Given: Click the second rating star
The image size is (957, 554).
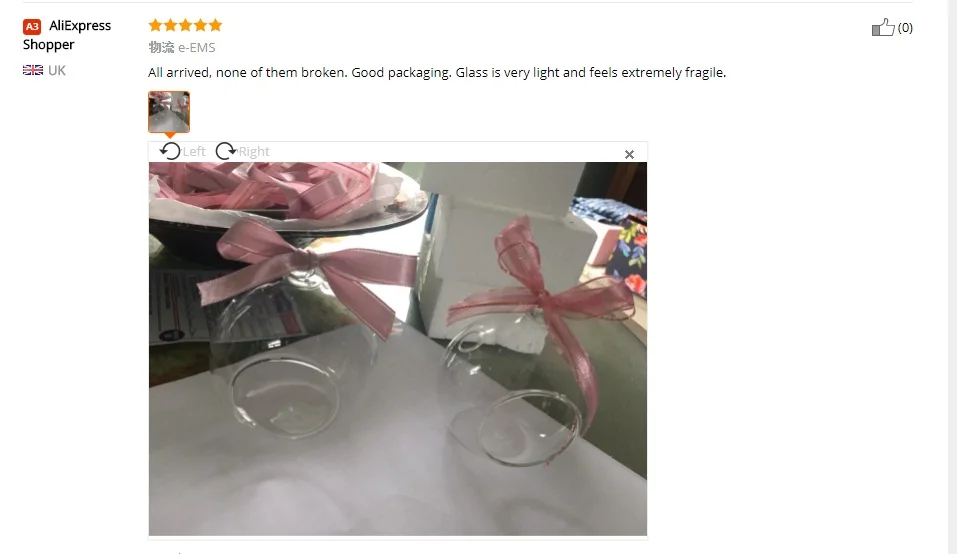Looking at the screenshot, I should point(170,25).
